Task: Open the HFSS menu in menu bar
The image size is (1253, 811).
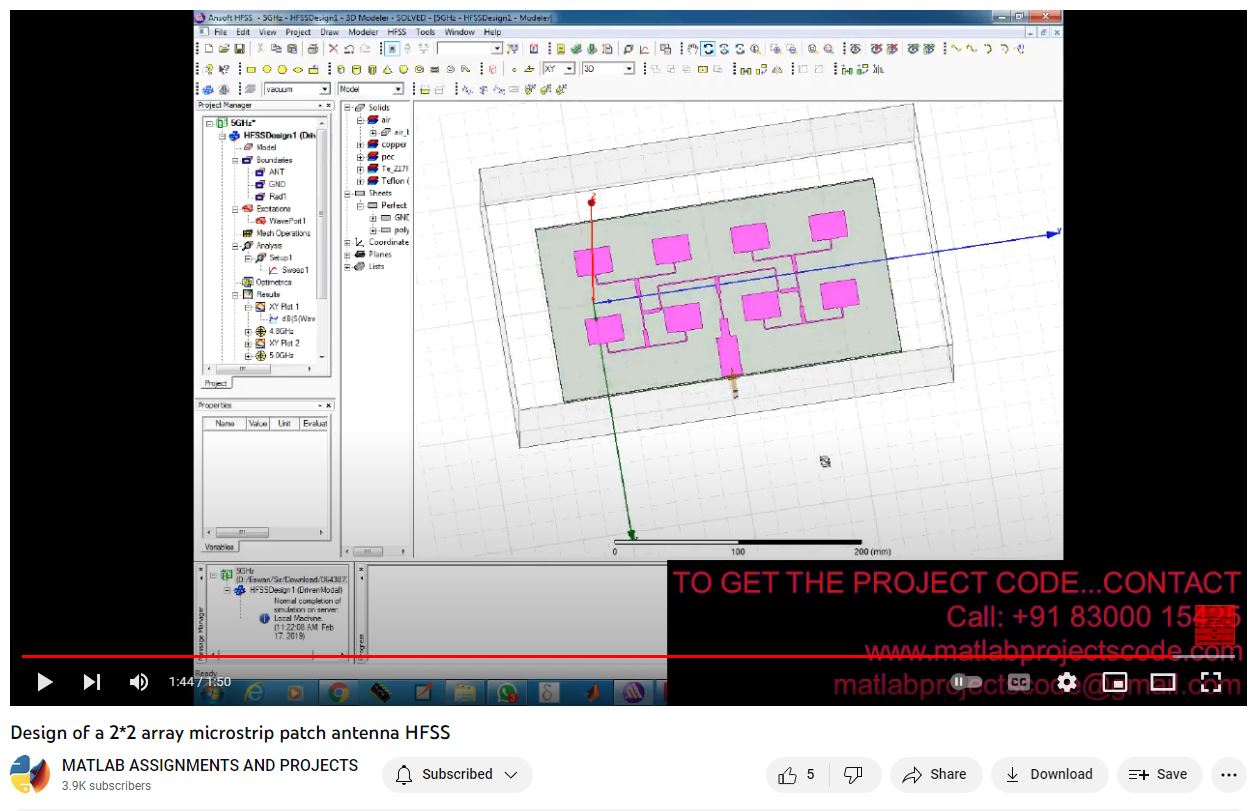Action: [x=397, y=32]
